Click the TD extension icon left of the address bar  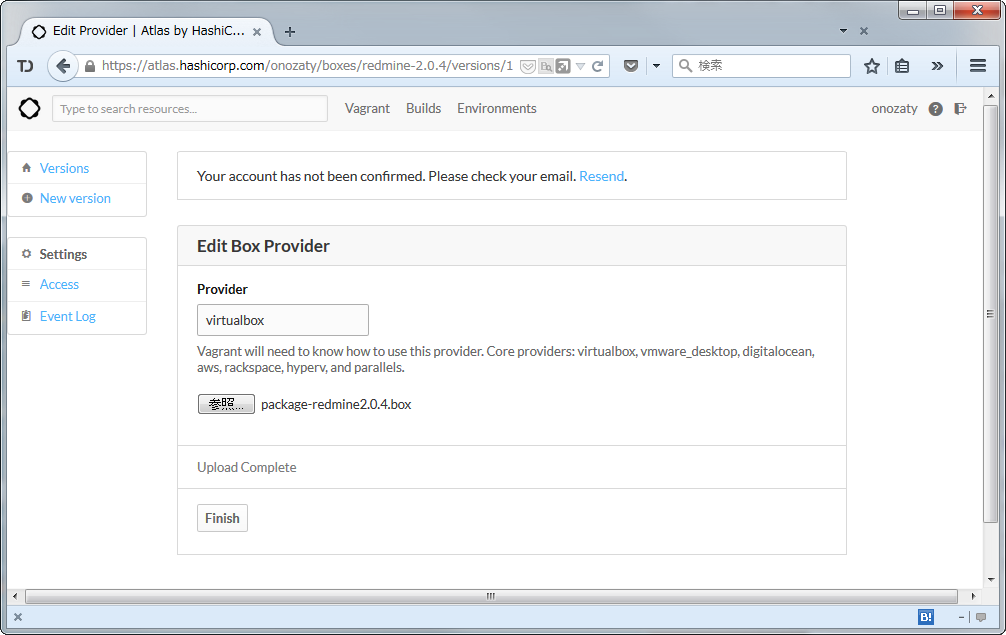[25, 66]
